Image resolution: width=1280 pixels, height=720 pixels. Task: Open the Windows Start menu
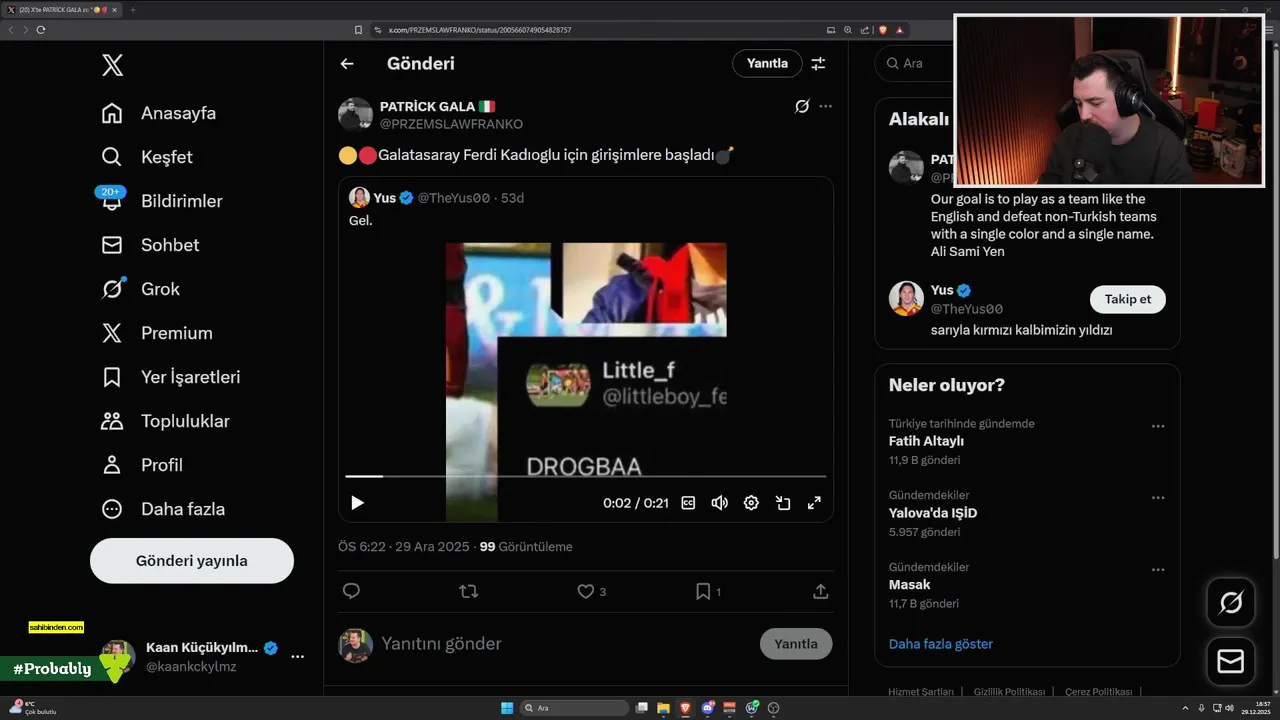pyautogui.click(x=507, y=708)
